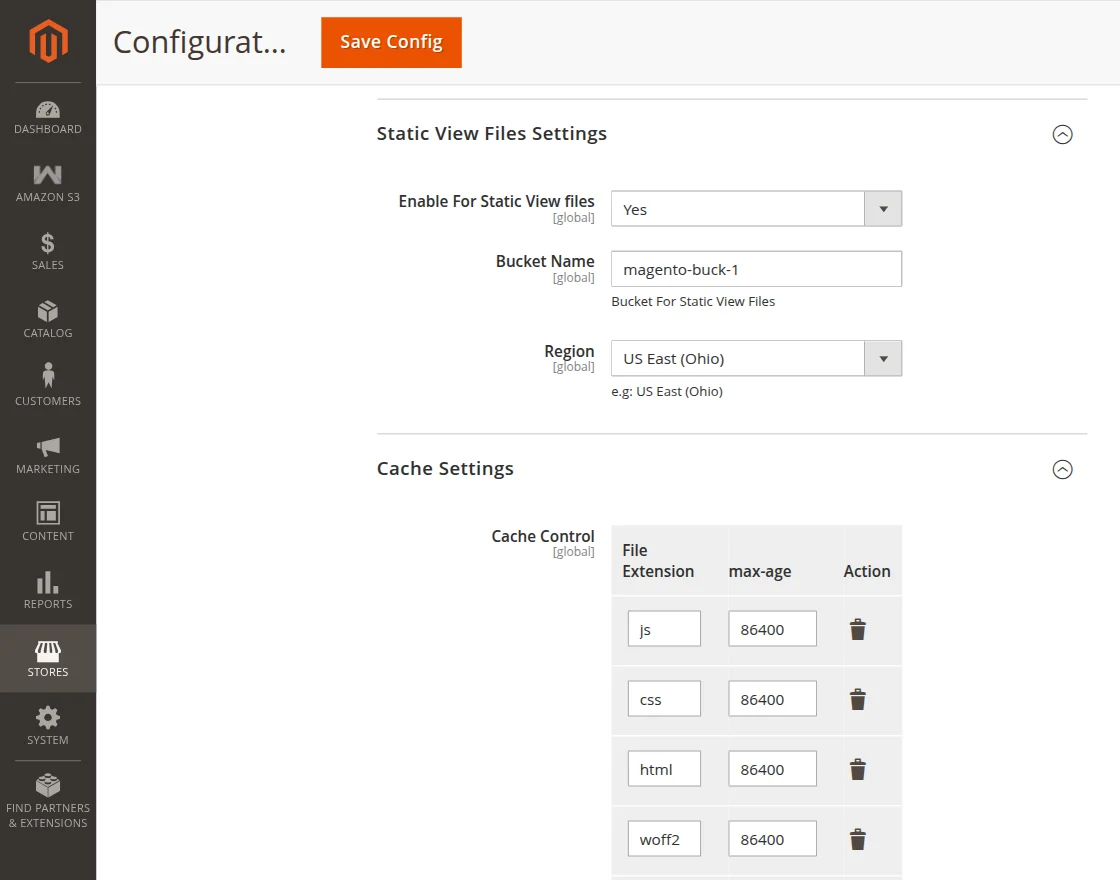Open the Region dropdown
Screen dimensions: 1120x880
(x=756, y=358)
